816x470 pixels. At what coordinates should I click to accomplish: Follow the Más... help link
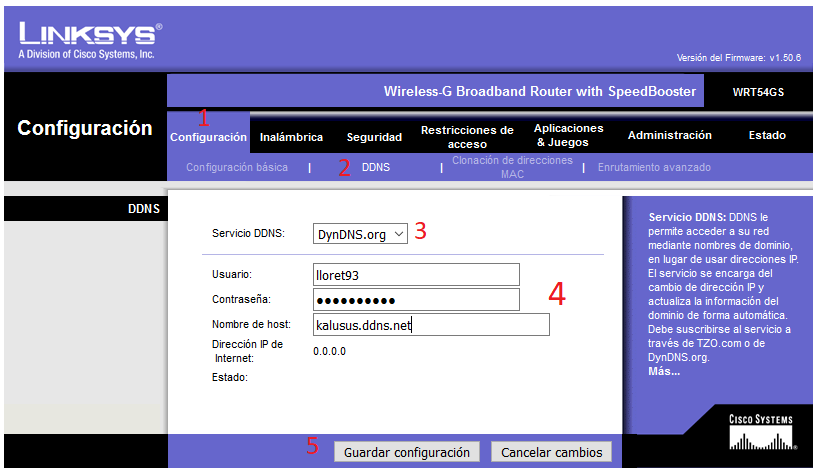664,372
